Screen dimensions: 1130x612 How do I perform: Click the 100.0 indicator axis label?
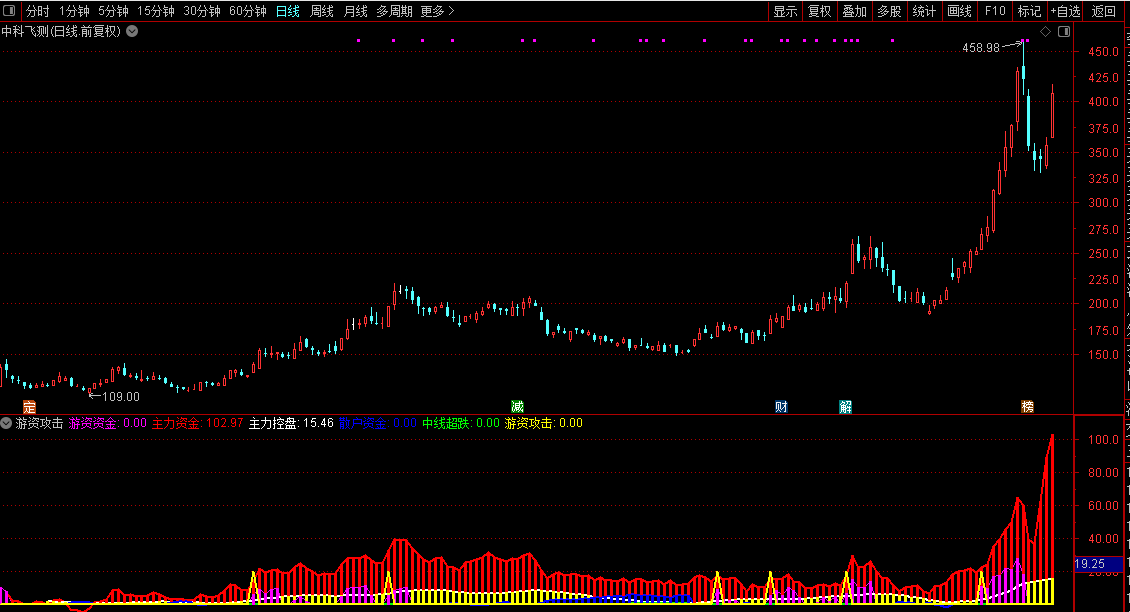(1103, 439)
